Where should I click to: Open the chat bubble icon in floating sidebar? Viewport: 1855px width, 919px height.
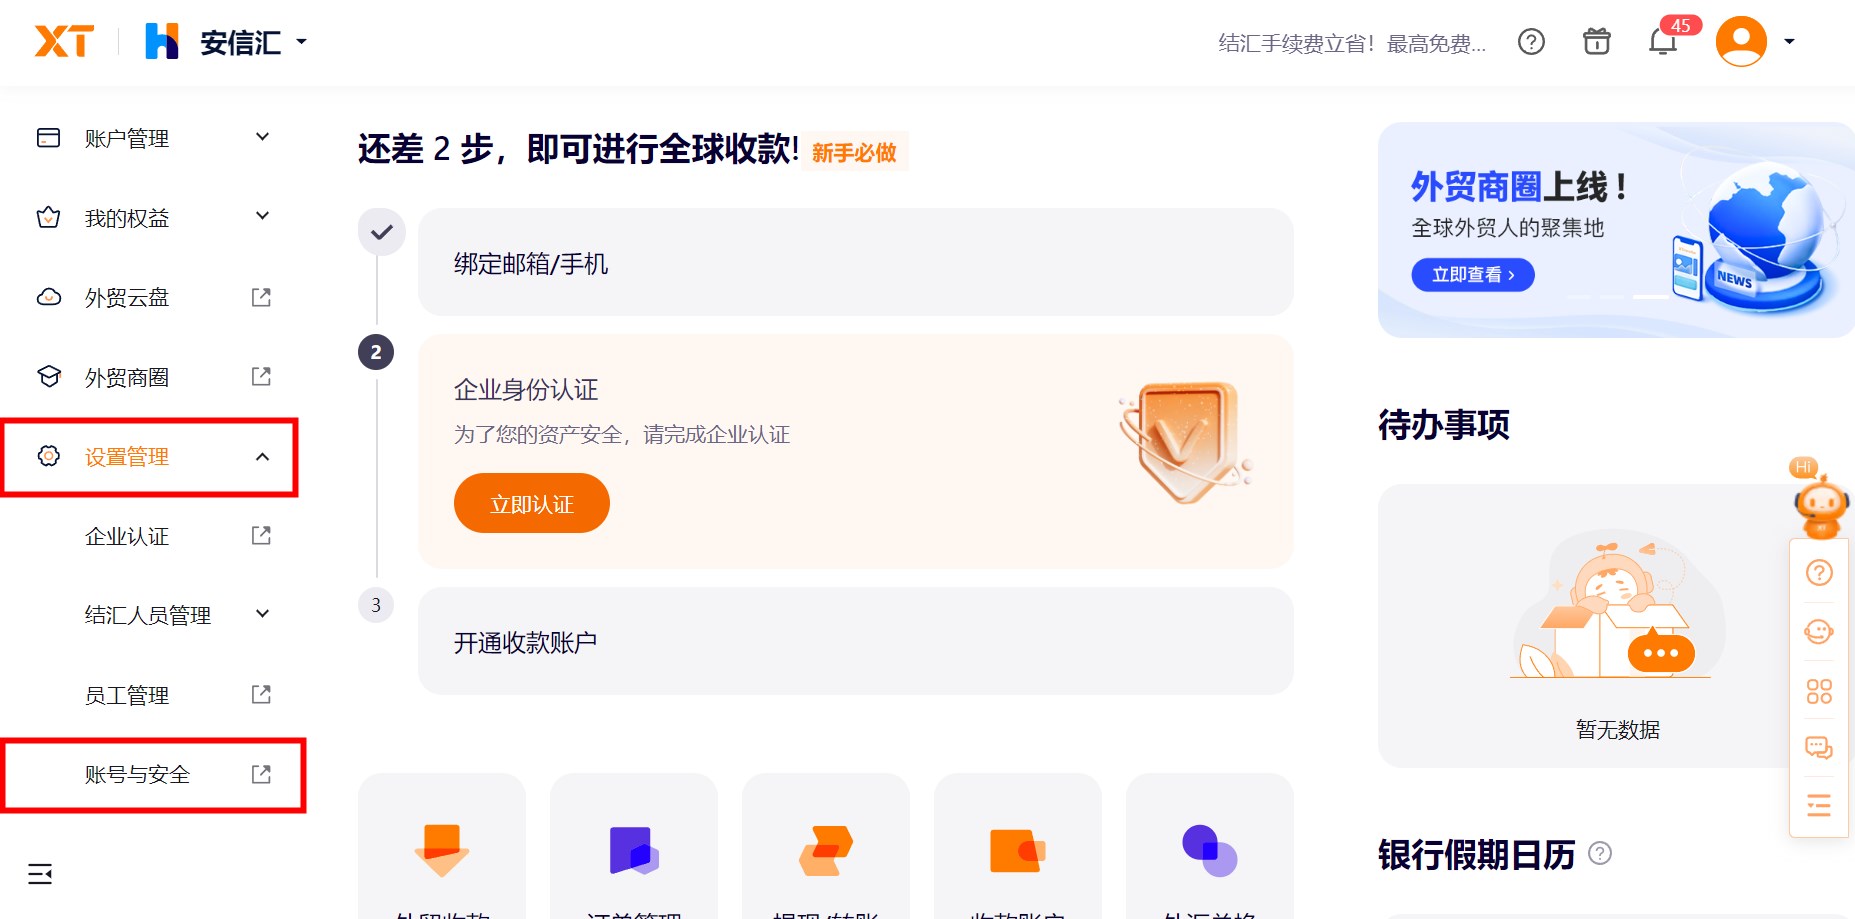(x=1819, y=747)
